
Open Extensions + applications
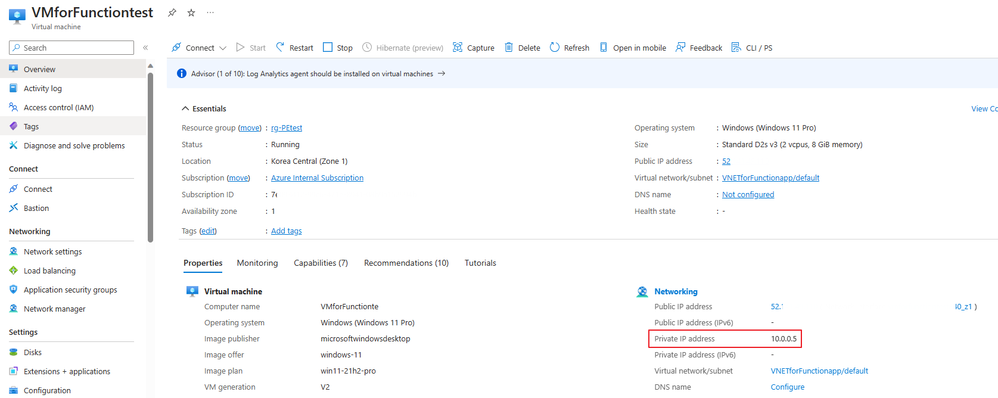click(66, 371)
